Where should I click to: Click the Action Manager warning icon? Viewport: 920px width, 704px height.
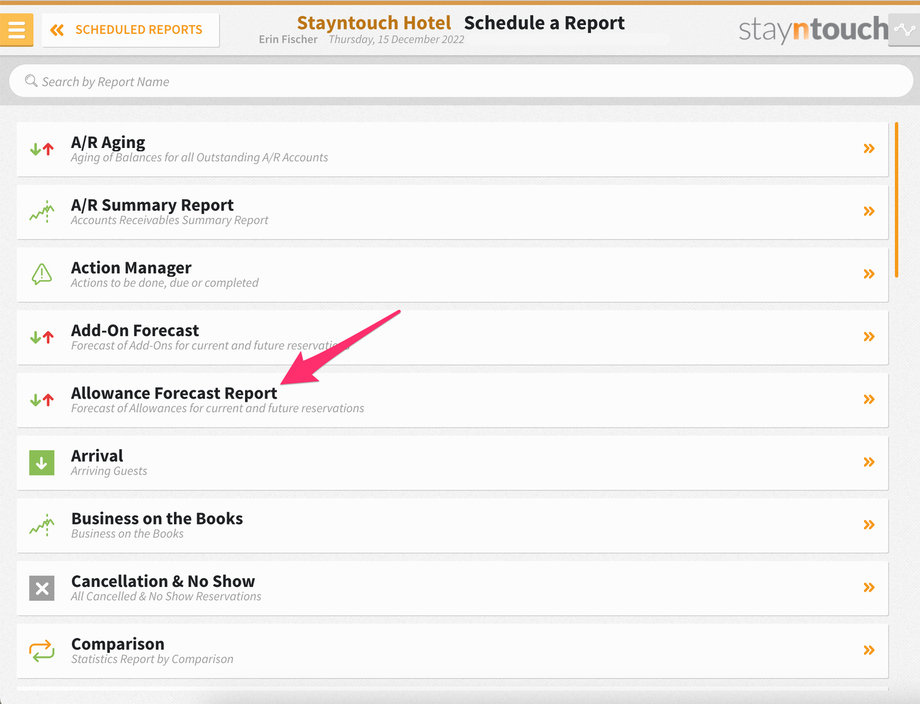pos(42,274)
